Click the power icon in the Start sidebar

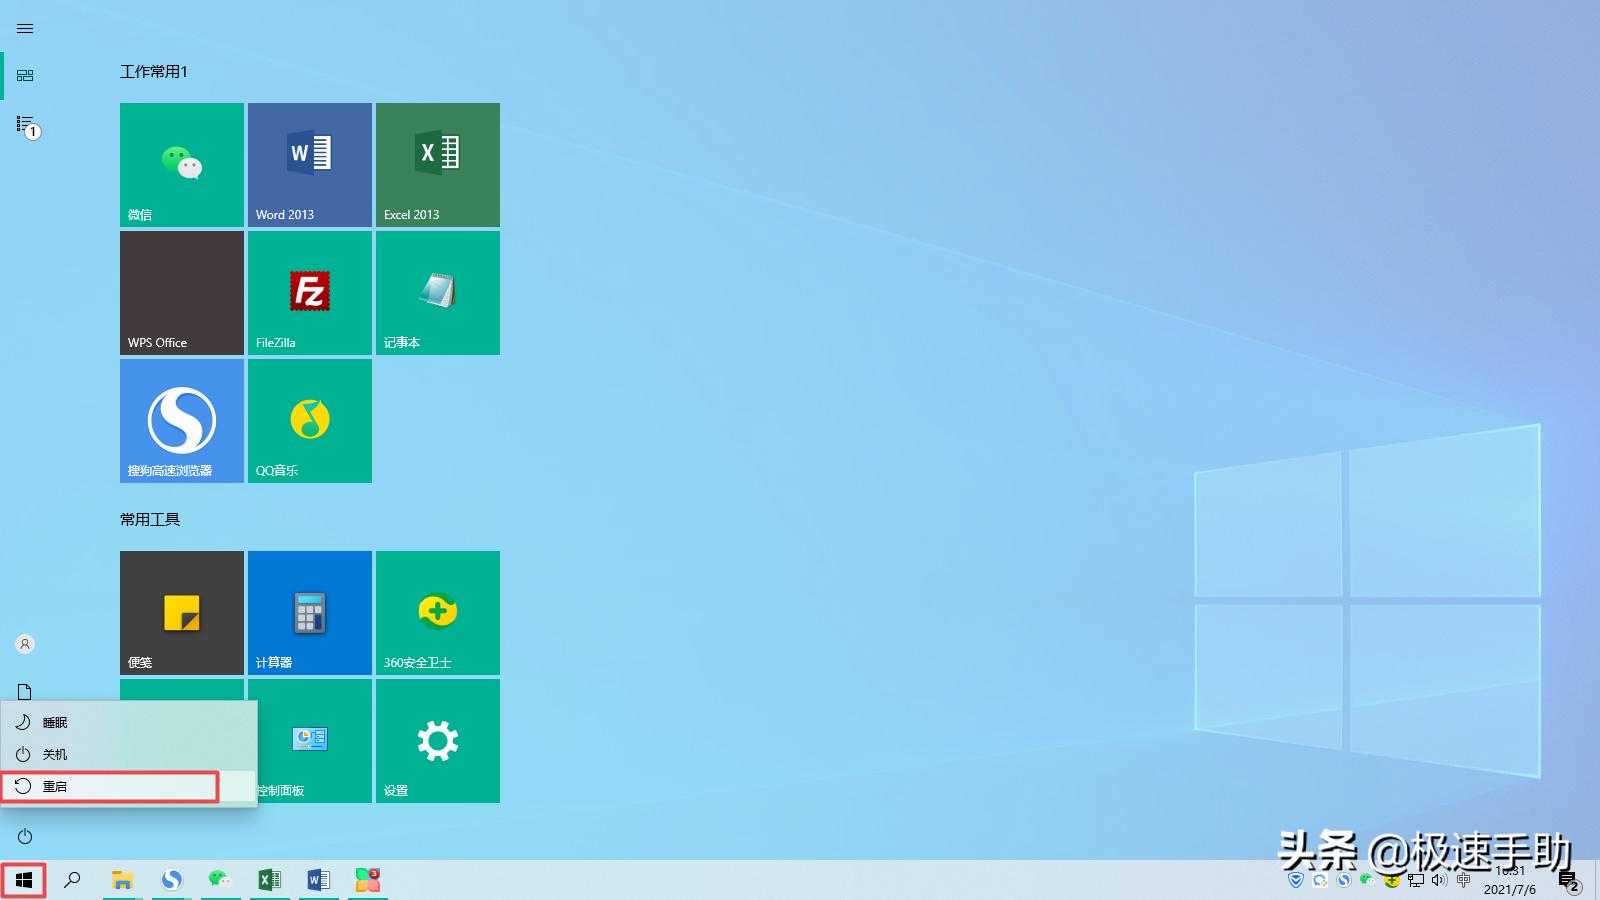coord(25,836)
